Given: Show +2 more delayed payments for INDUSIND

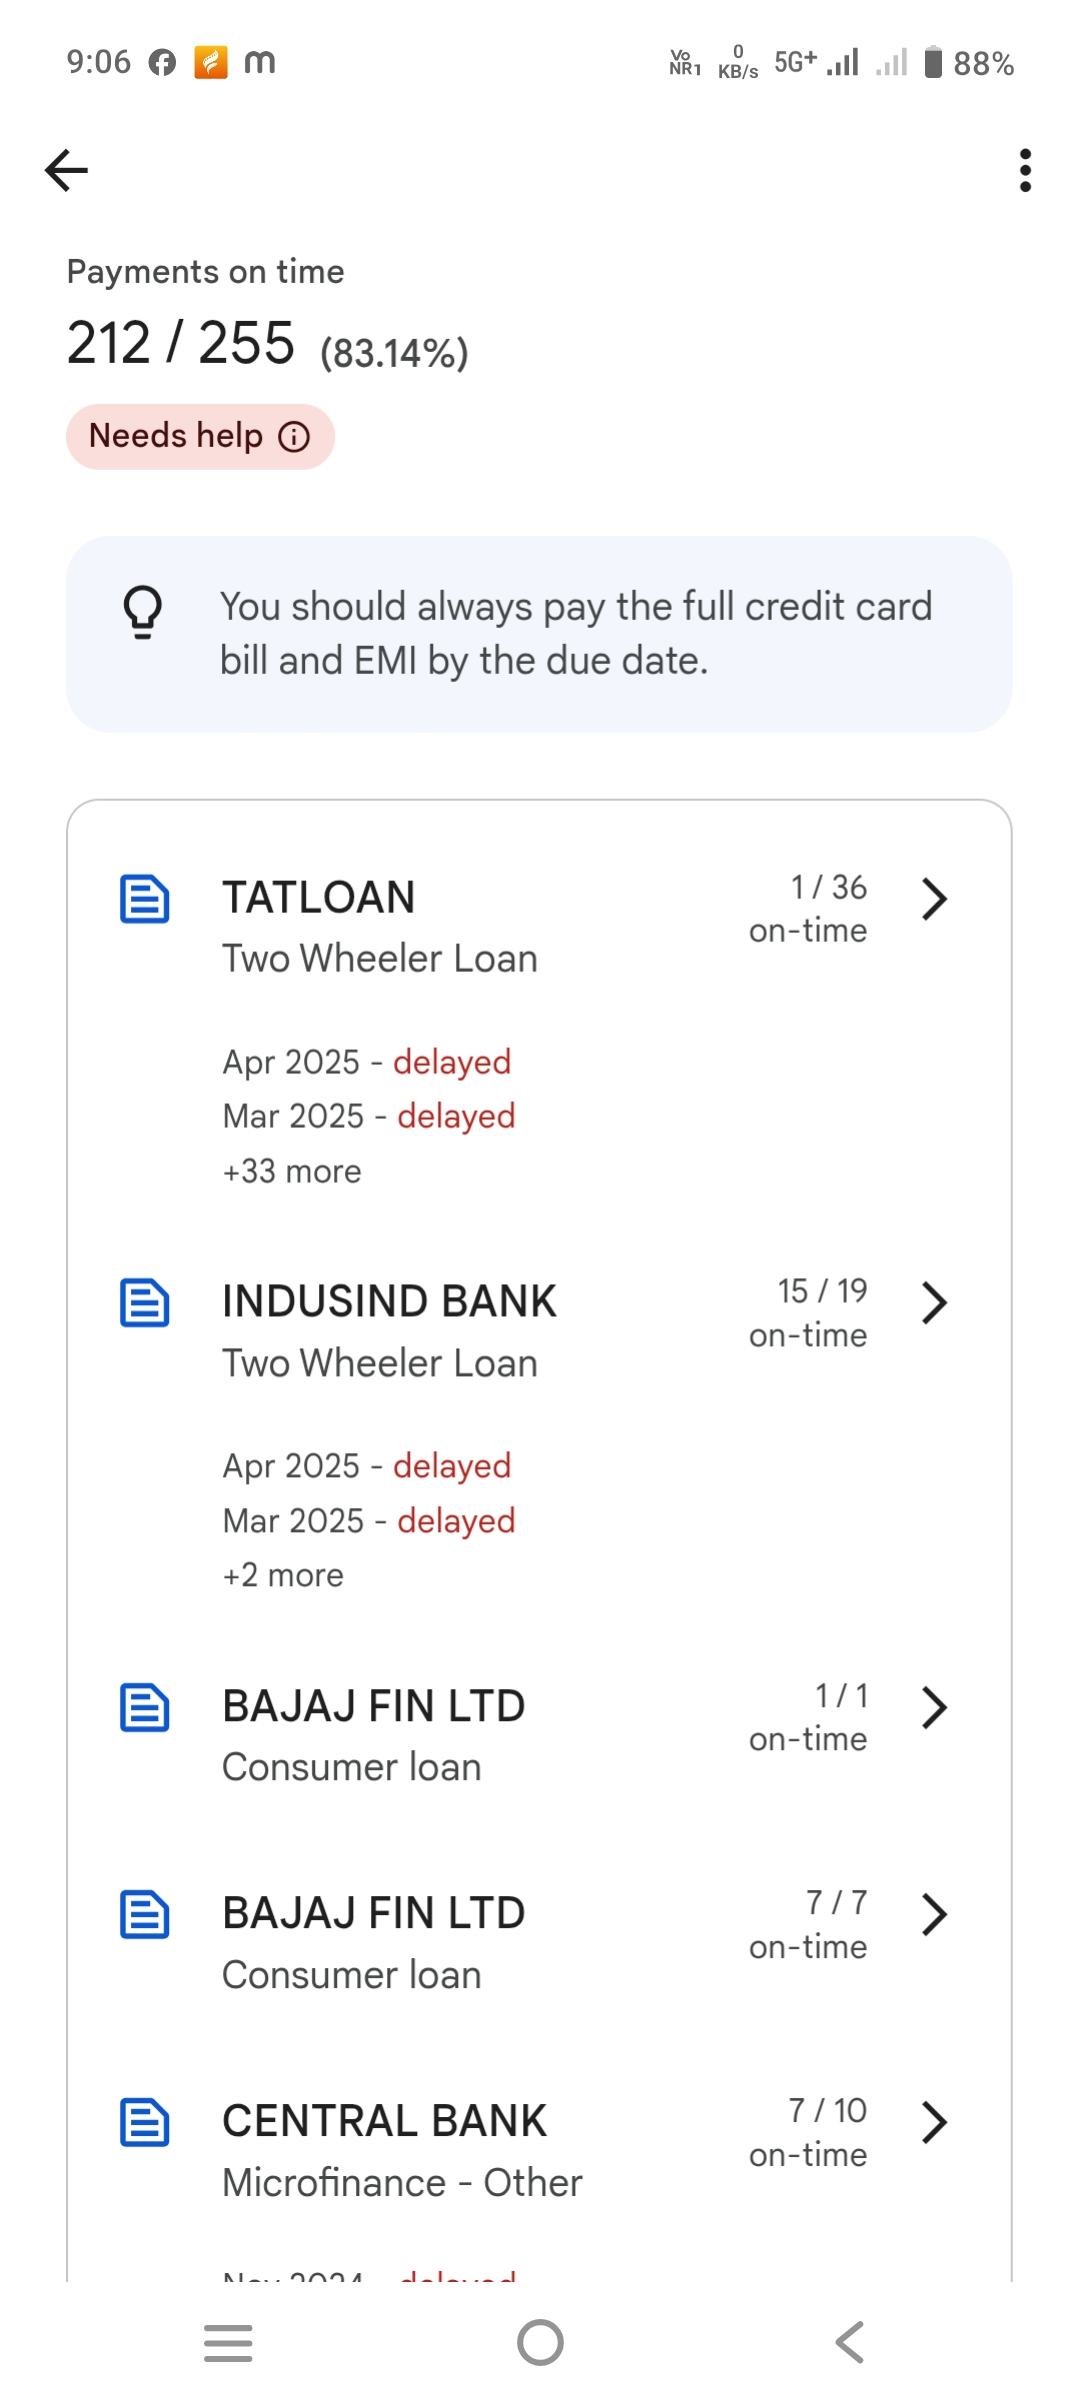Looking at the screenshot, I should pos(283,1575).
